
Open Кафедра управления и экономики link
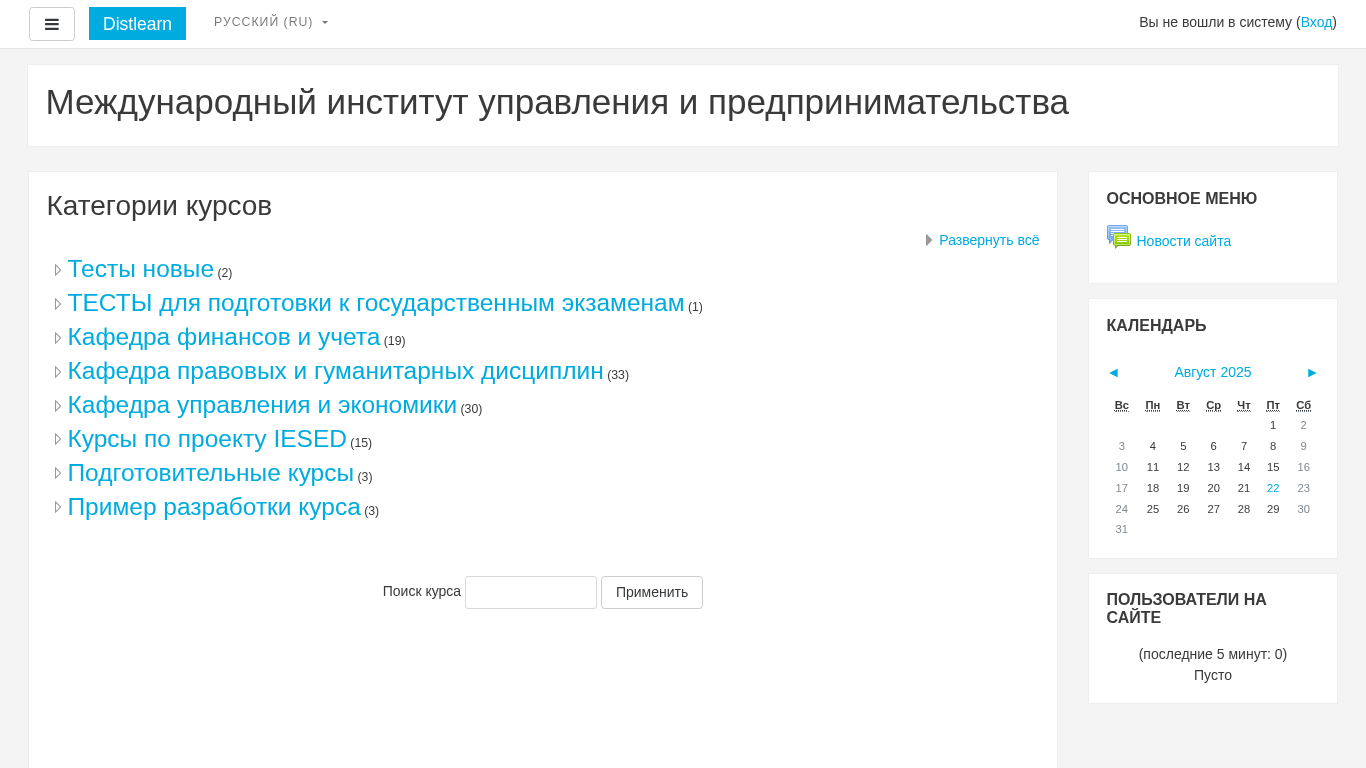click(x=262, y=405)
